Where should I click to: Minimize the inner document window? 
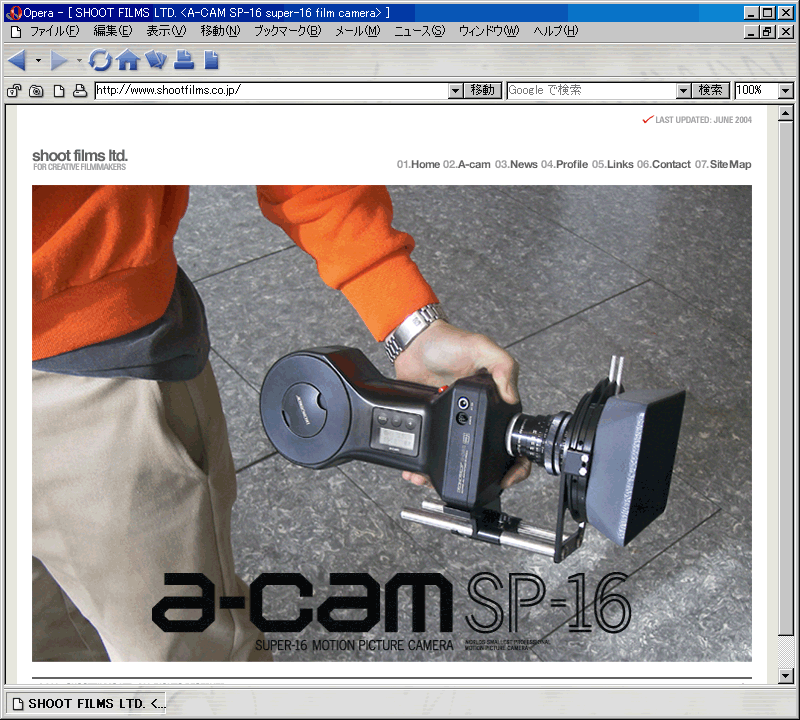(x=751, y=32)
